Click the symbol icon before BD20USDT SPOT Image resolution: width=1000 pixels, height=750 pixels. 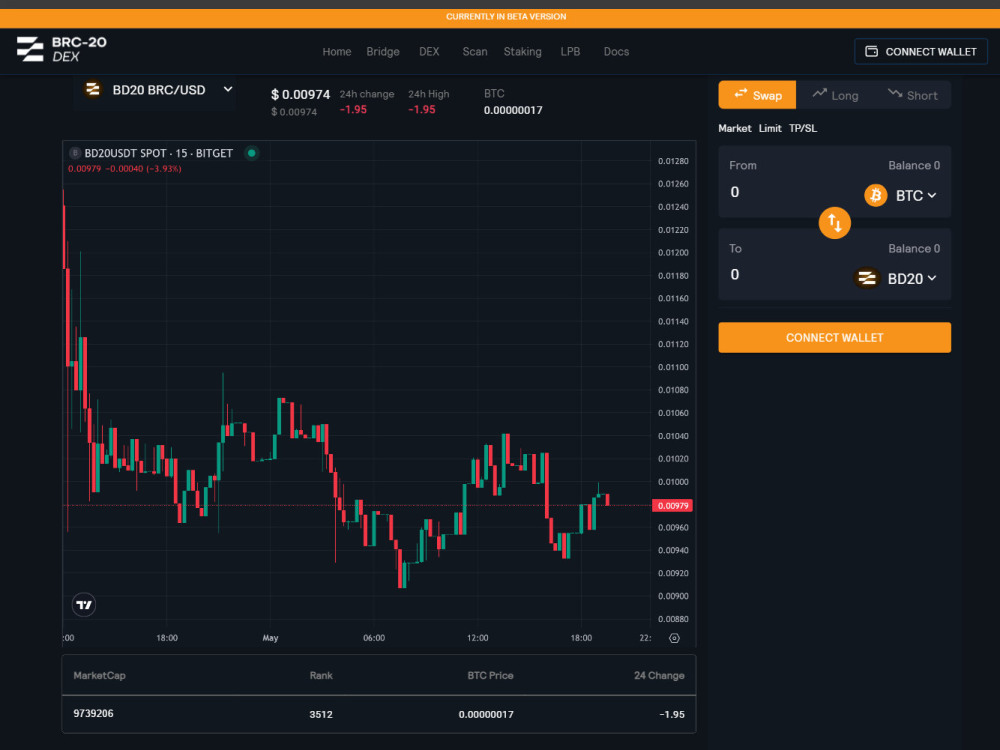pos(75,153)
